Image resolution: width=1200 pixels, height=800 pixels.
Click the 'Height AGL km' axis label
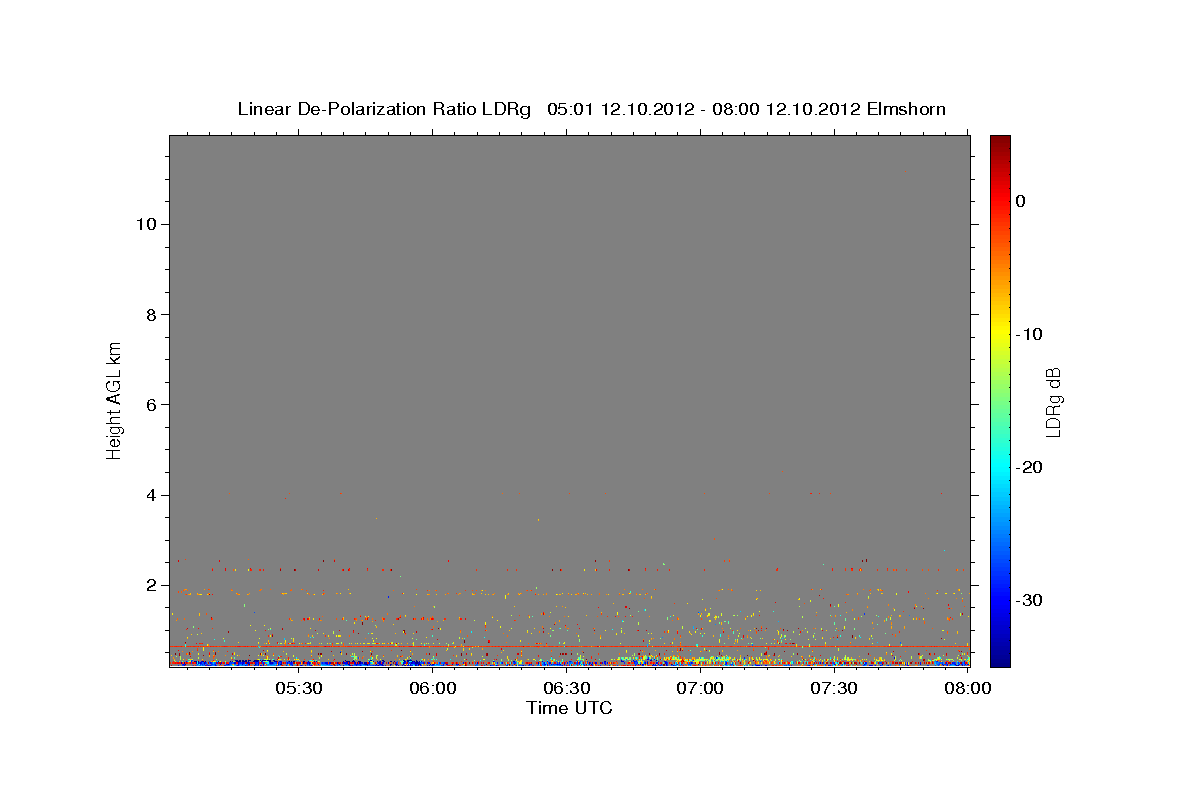tap(115, 400)
